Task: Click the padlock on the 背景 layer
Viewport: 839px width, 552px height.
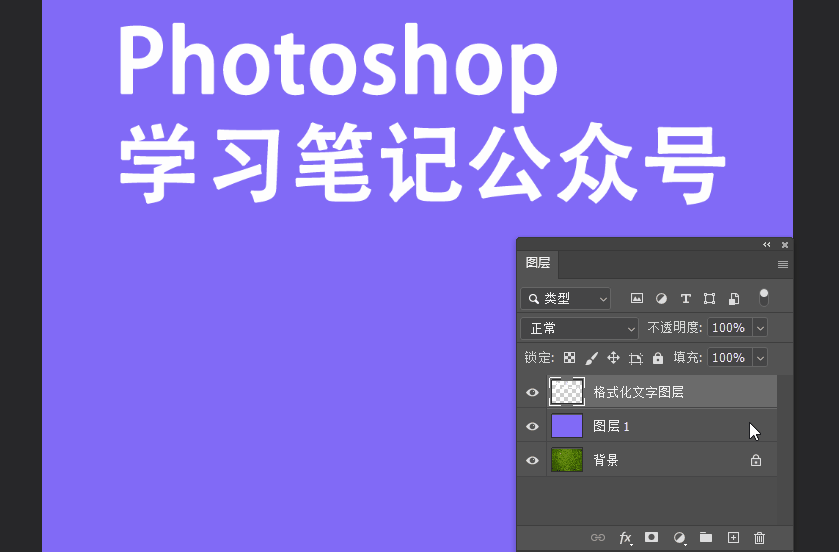Action: tap(756, 460)
